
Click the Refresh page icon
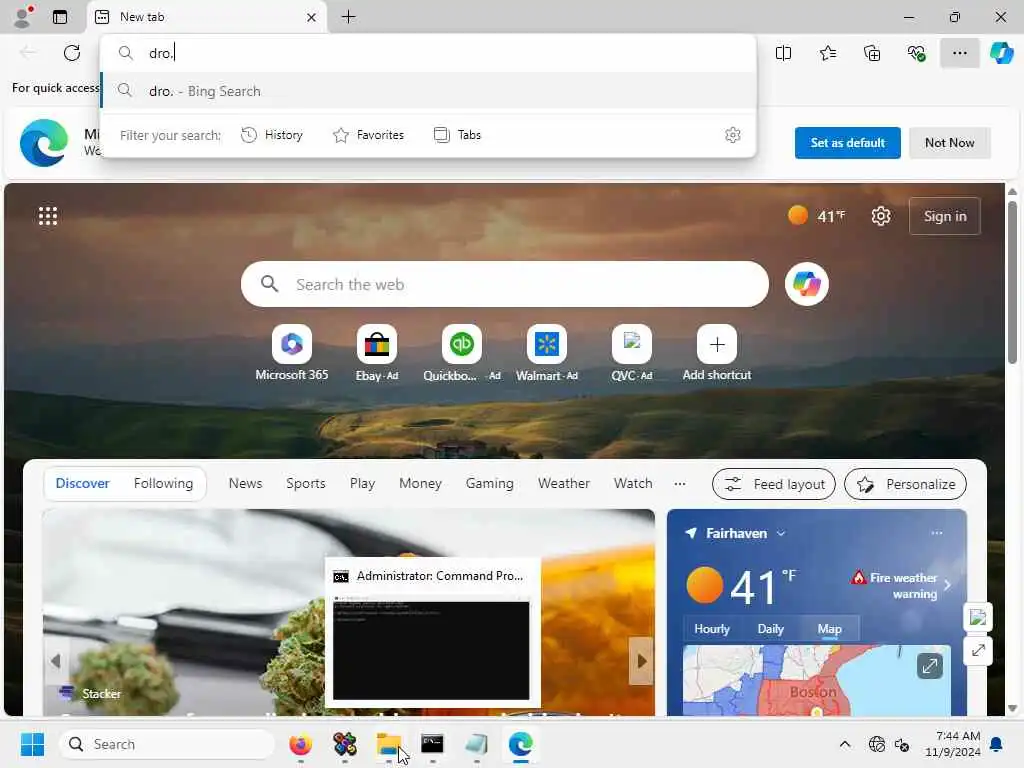72,53
